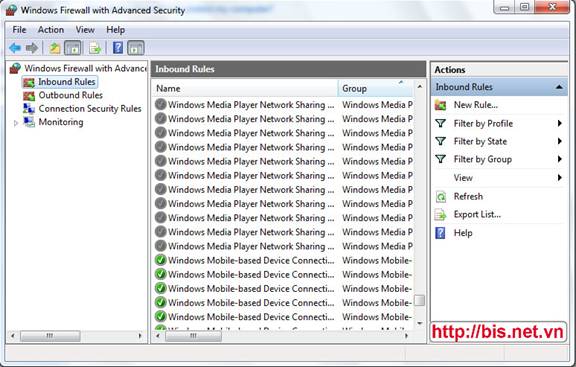Open the File menu
Viewport: 576px width, 367px height.
pos(19,30)
